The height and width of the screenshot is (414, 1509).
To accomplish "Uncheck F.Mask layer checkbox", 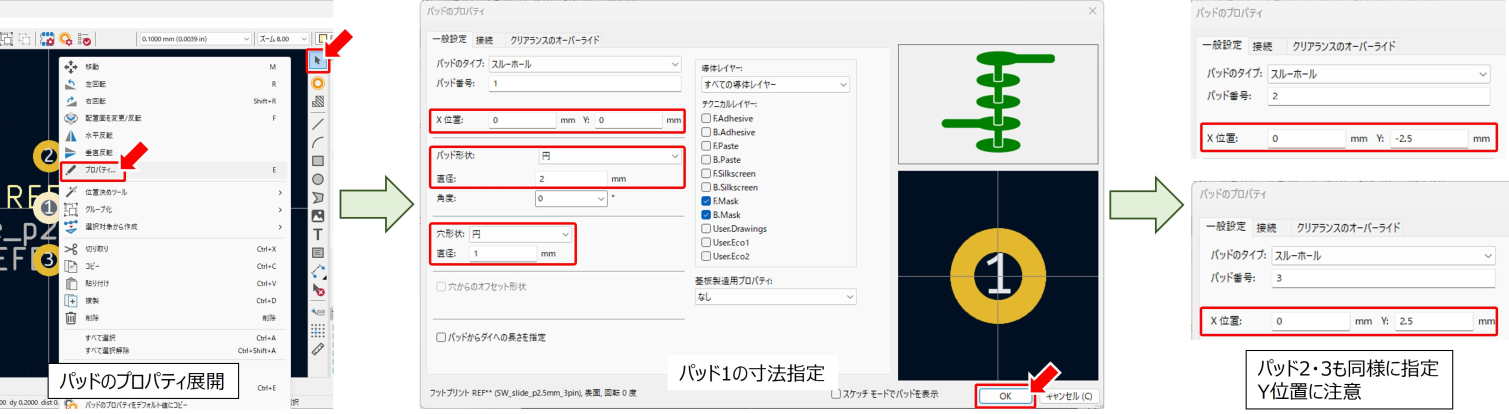I will click(x=705, y=200).
